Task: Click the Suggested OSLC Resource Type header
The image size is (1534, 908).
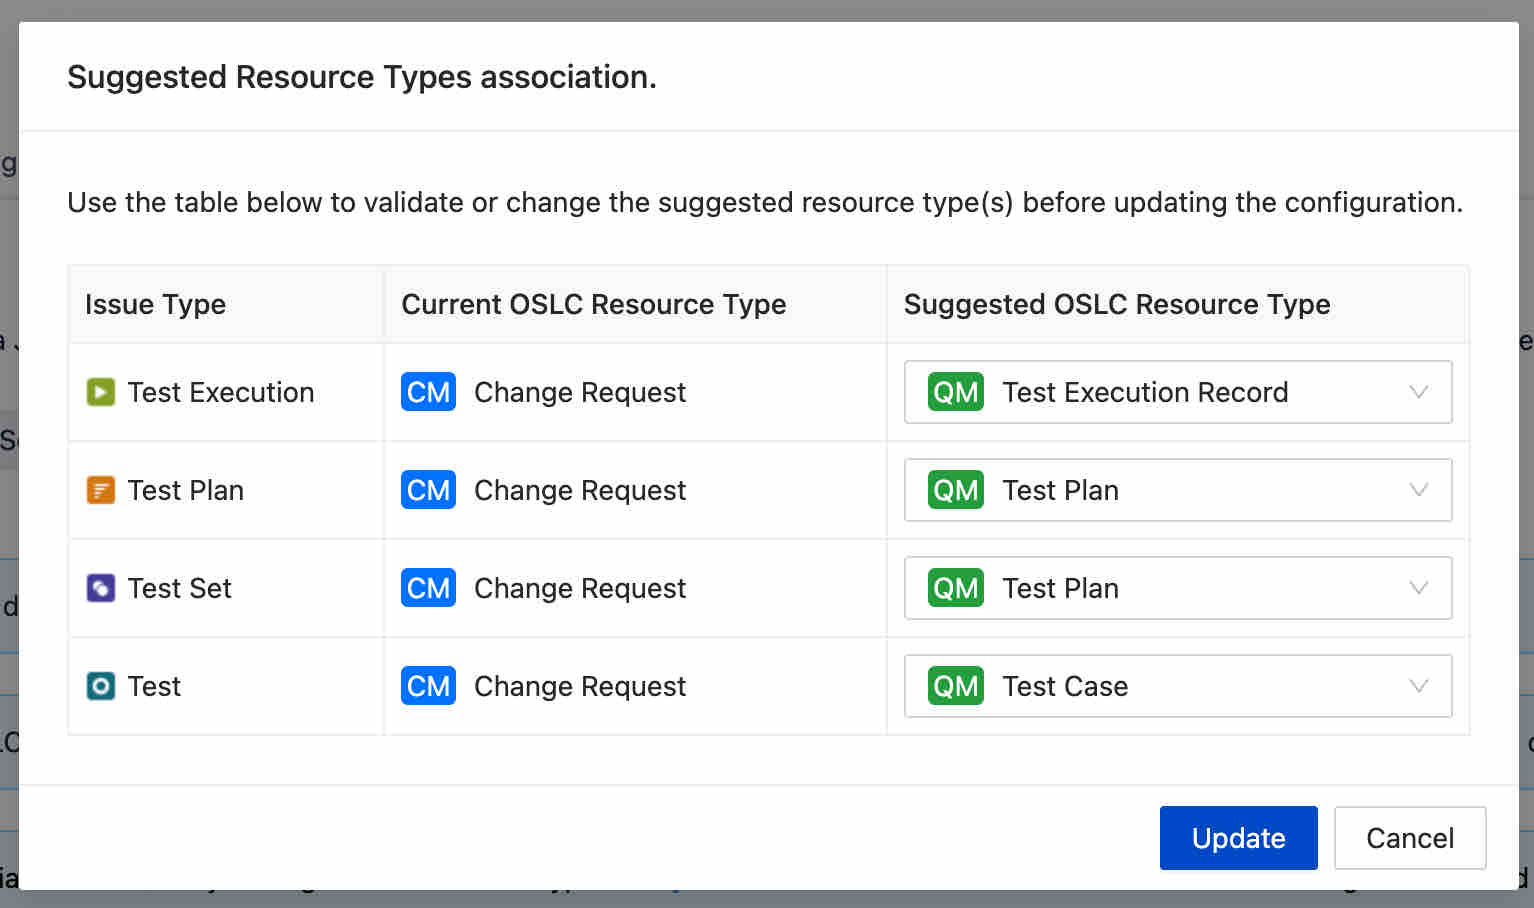Action: tap(1116, 304)
